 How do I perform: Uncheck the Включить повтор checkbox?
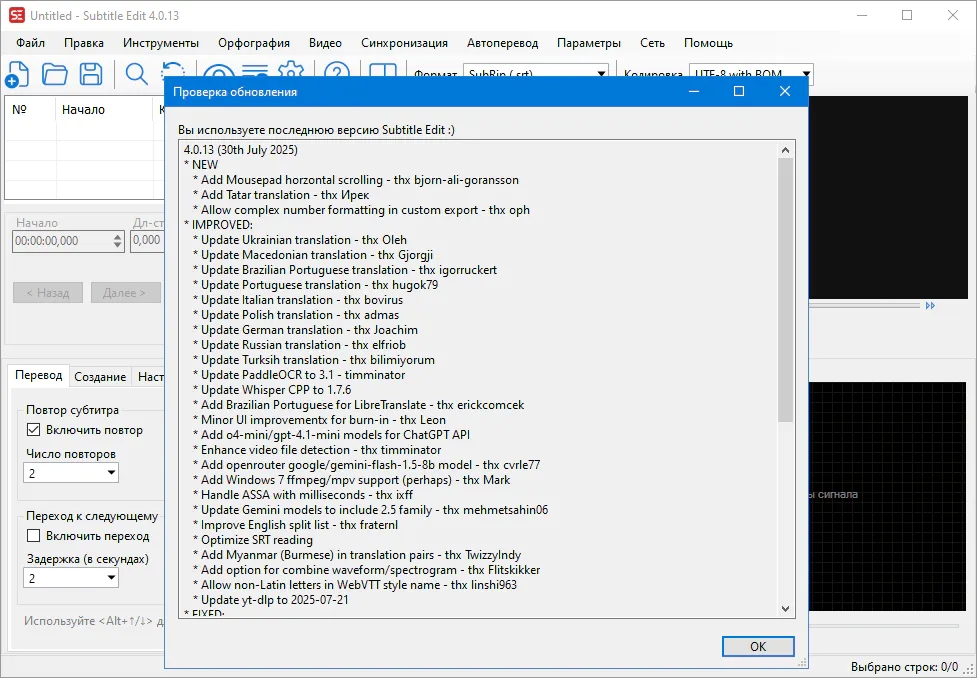coord(34,430)
